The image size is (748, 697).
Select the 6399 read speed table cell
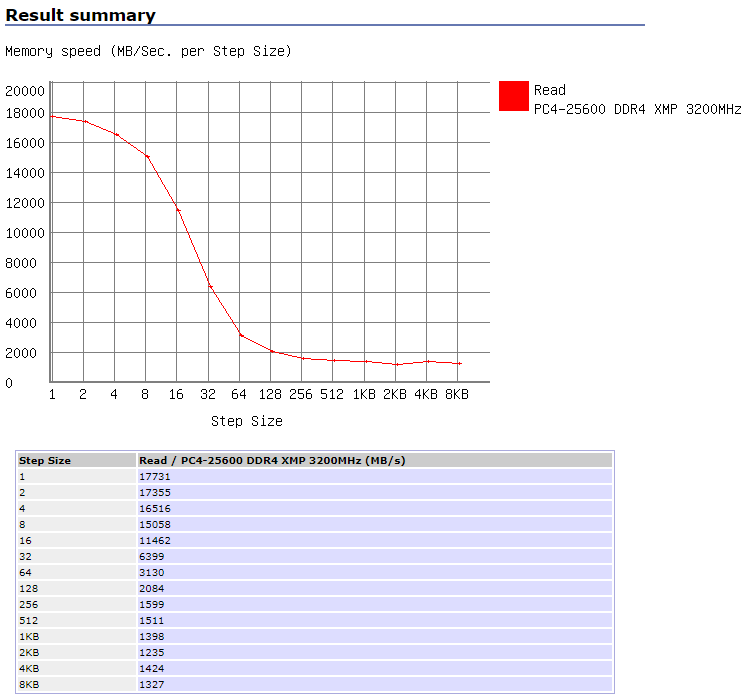[153, 556]
